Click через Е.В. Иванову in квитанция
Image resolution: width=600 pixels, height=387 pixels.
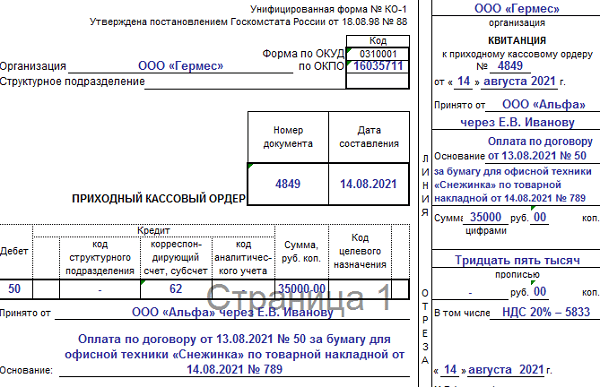[x=517, y=122]
